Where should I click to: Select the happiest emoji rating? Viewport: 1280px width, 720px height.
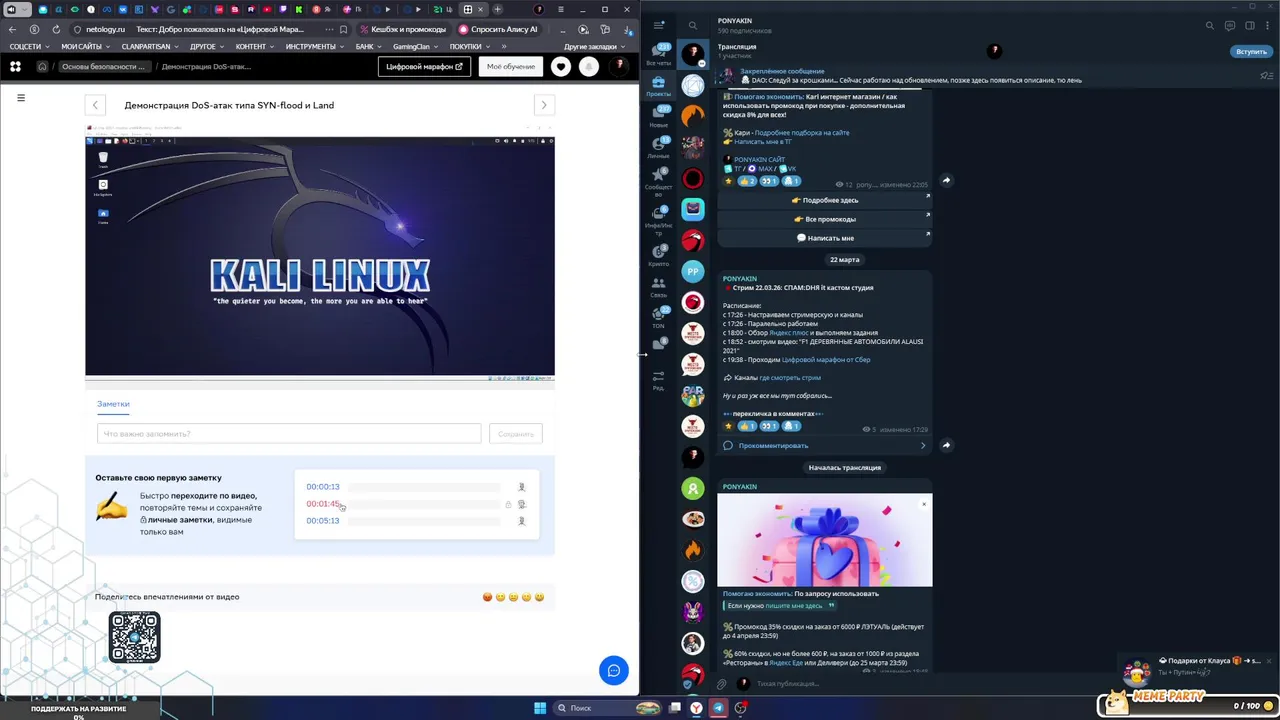540,597
